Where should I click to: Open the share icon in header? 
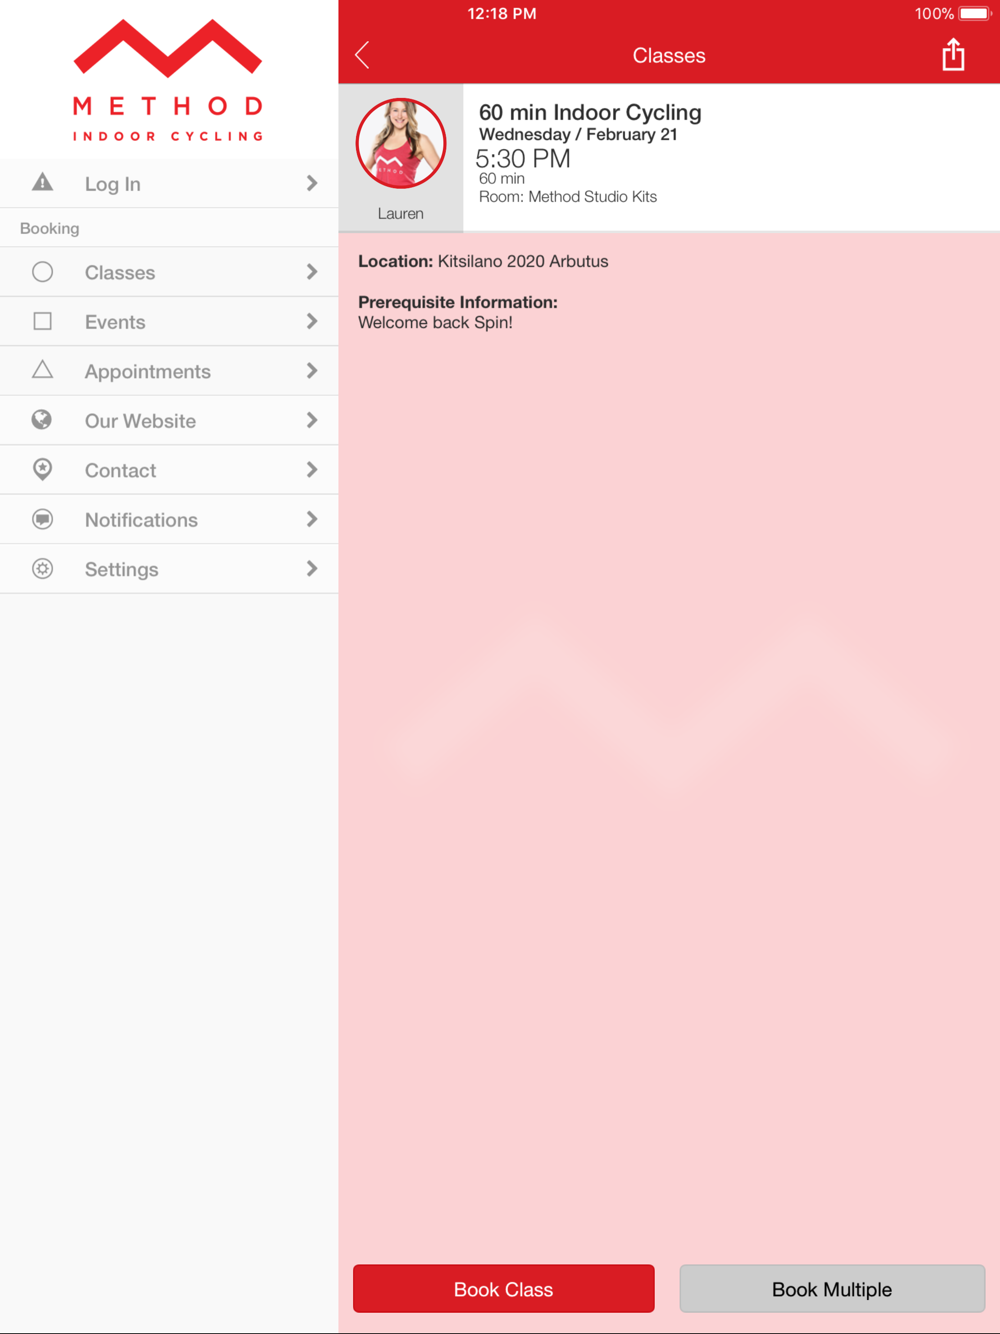[953, 54]
